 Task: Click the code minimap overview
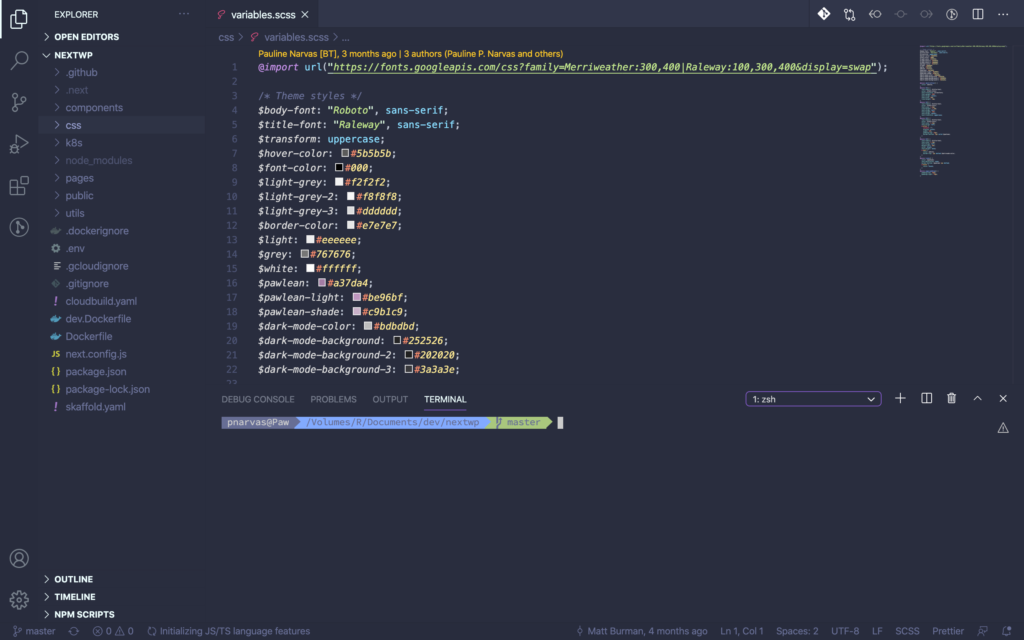[x=963, y=111]
